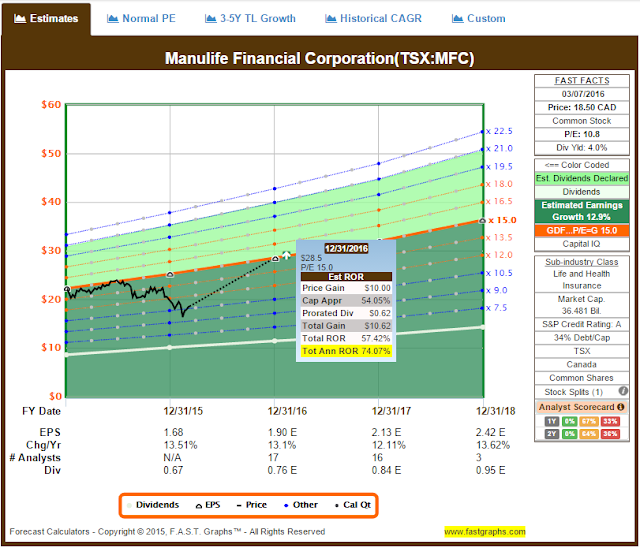Image resolution: width=640 pixels, height=548 pixels.
Task: Click the Total Gain $10.62 row
Action: click(346, 326)
